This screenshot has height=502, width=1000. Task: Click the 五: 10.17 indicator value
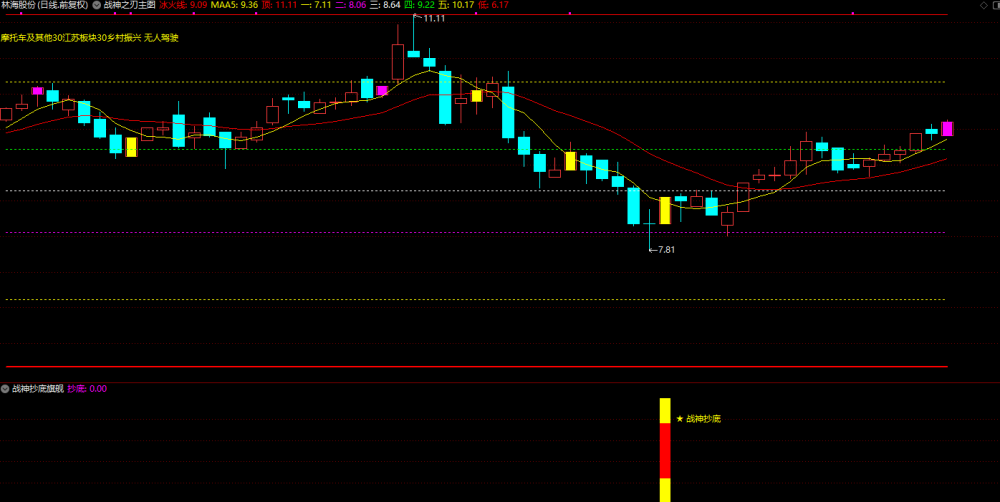[x=457, y=4]
